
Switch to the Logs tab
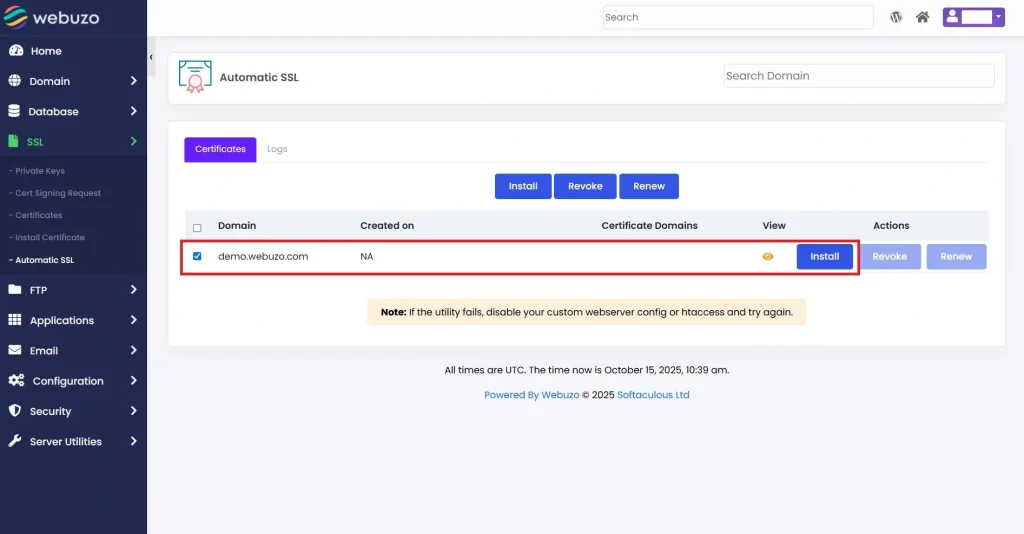pyautogui.click(x=277, y=149)
